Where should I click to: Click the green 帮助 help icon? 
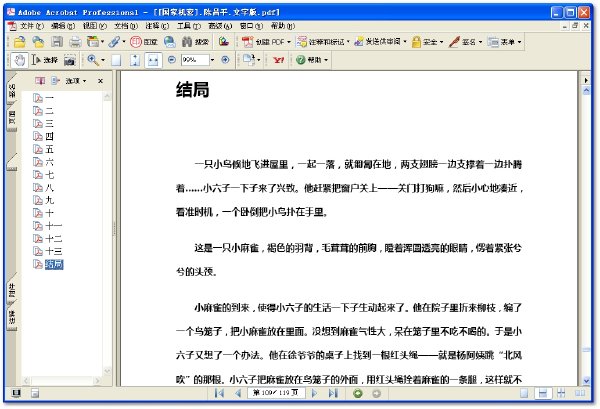[x=301, y=60]
